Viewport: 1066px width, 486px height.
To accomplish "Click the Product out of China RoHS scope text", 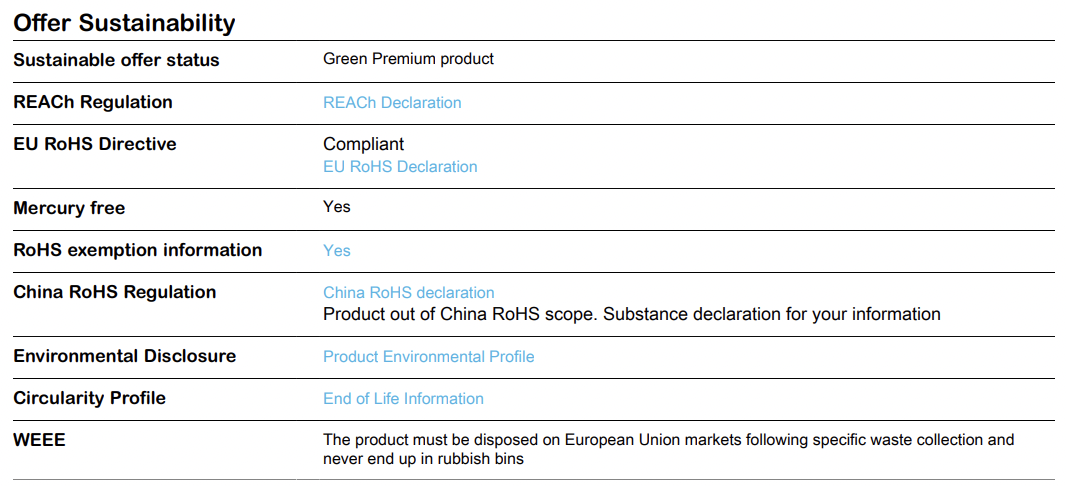I will [631, 315].
